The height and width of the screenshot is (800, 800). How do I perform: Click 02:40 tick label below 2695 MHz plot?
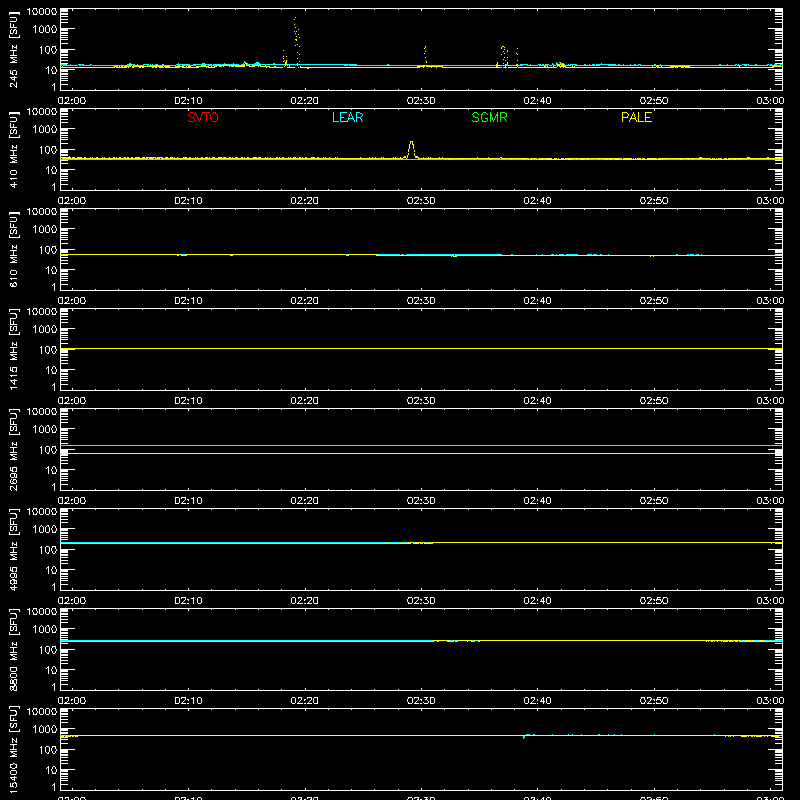(537, 501)
